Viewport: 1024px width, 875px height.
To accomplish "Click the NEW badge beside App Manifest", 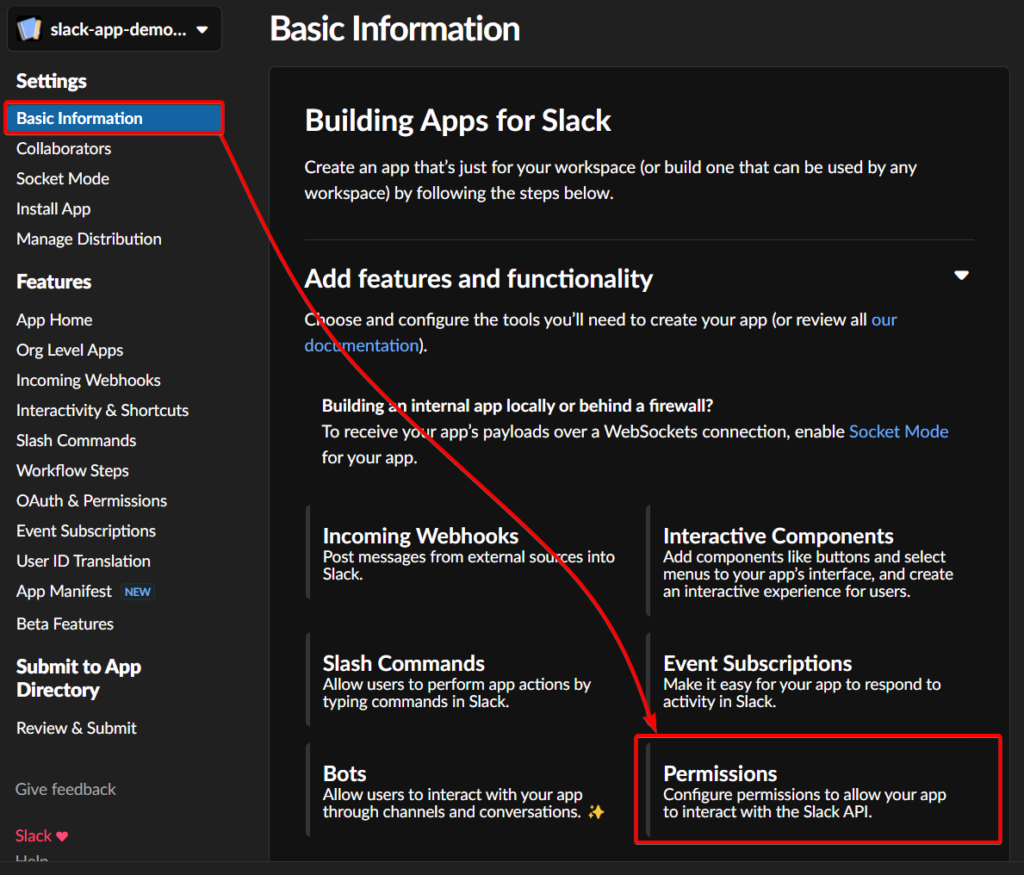I will pos(137,592).
